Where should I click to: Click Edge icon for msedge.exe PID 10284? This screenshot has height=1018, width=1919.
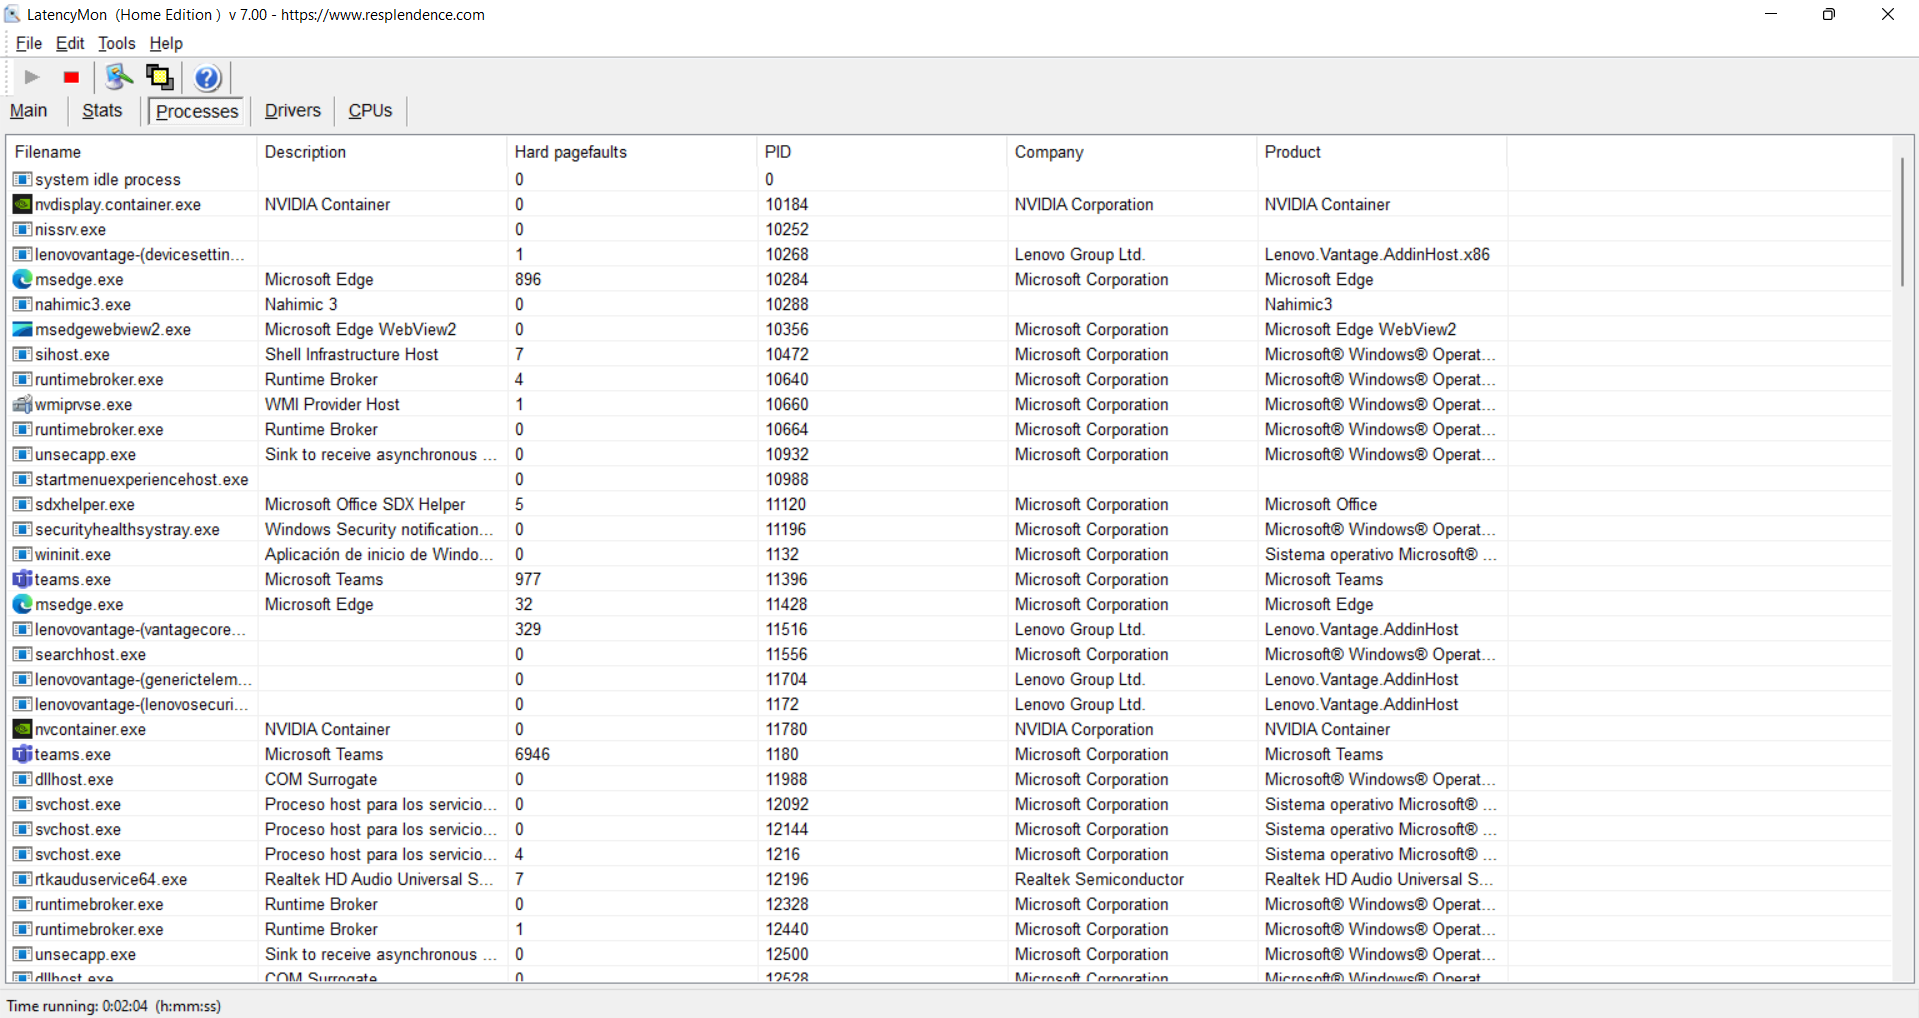pos(22,279)
